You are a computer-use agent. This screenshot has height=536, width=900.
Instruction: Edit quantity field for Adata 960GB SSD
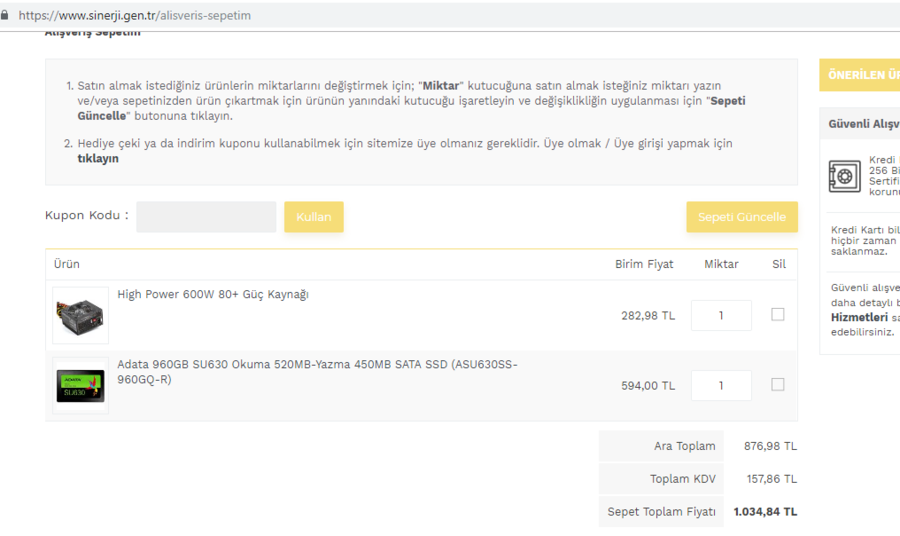(721, 386)
